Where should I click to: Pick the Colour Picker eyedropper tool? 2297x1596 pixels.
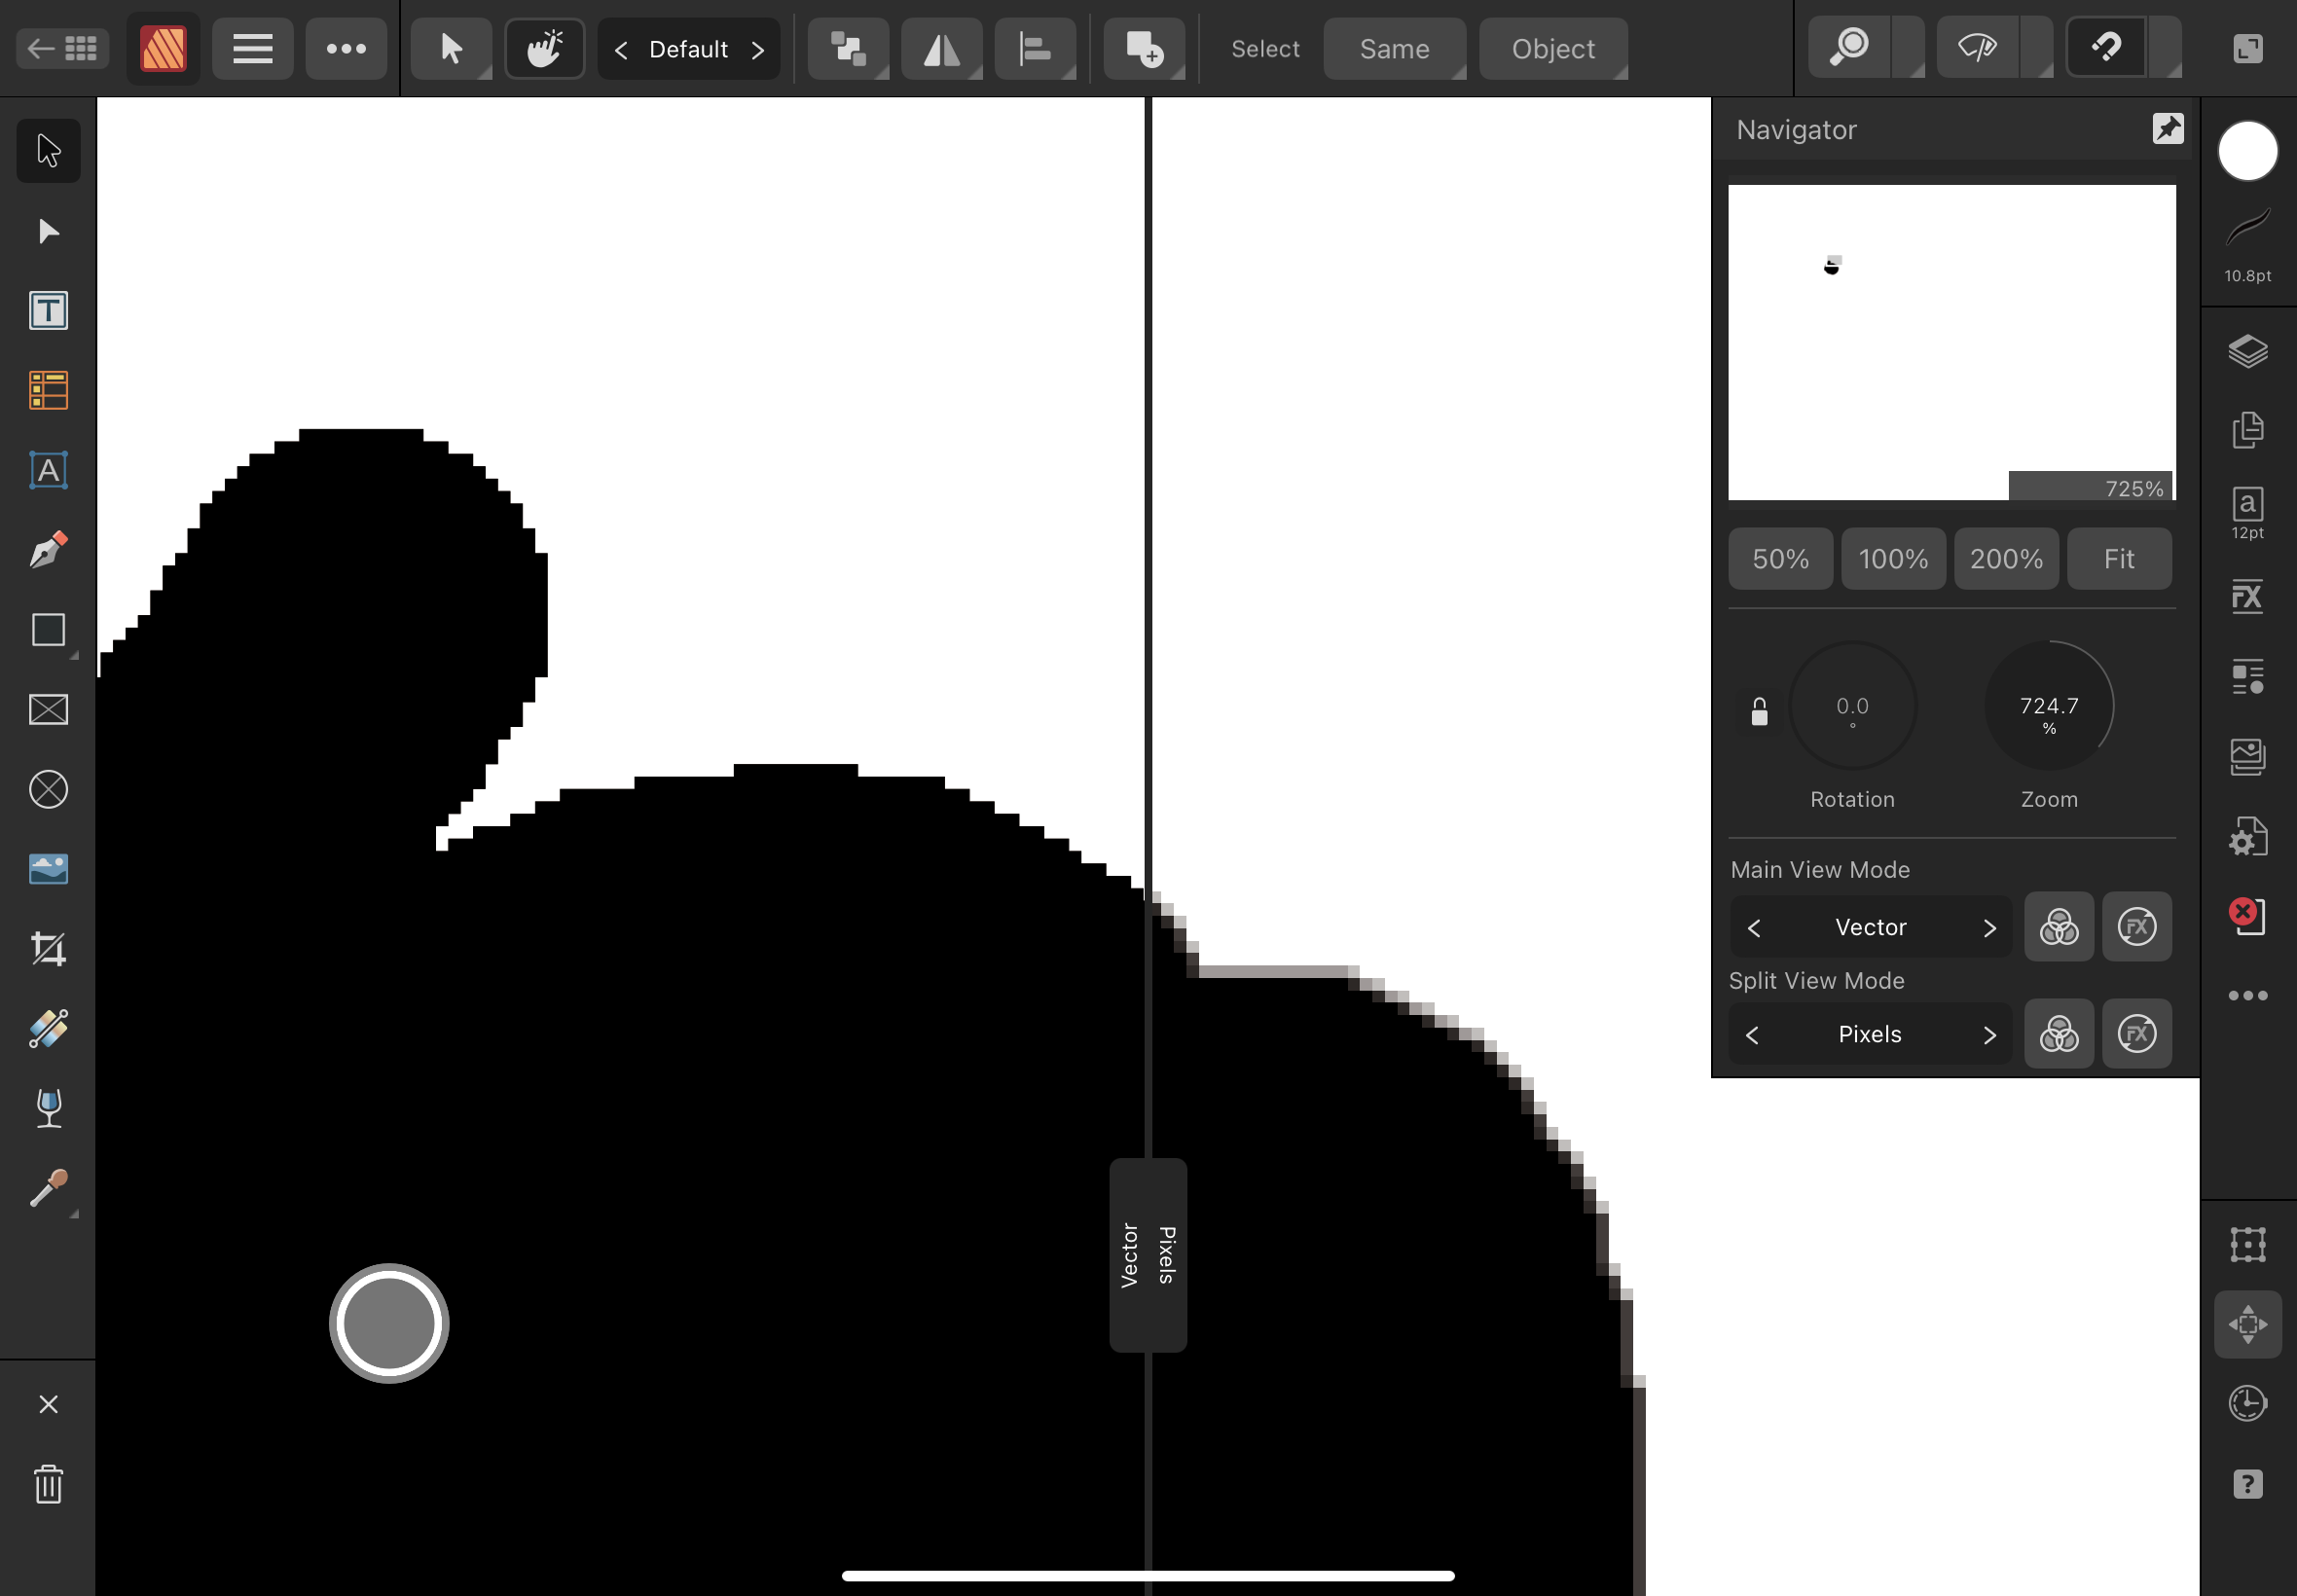point(48,1188)
